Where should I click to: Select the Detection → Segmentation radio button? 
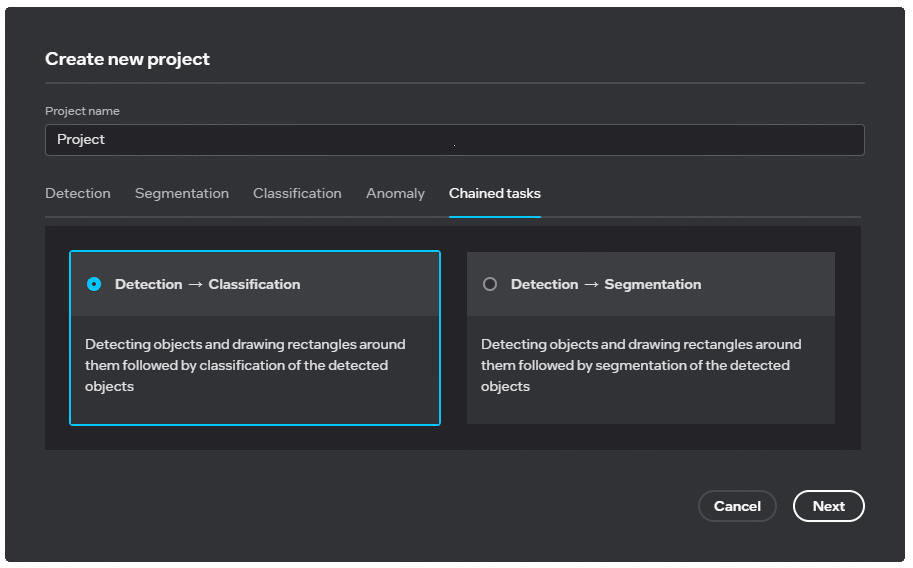point(490,284)
